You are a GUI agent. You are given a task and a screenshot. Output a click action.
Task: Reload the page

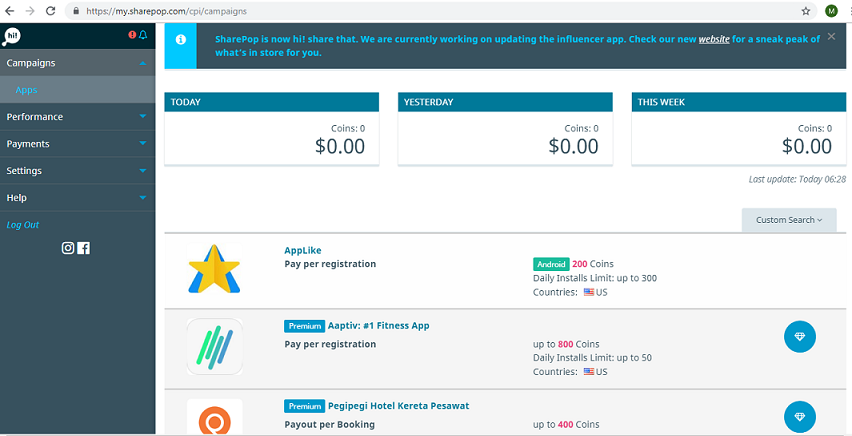51,11
